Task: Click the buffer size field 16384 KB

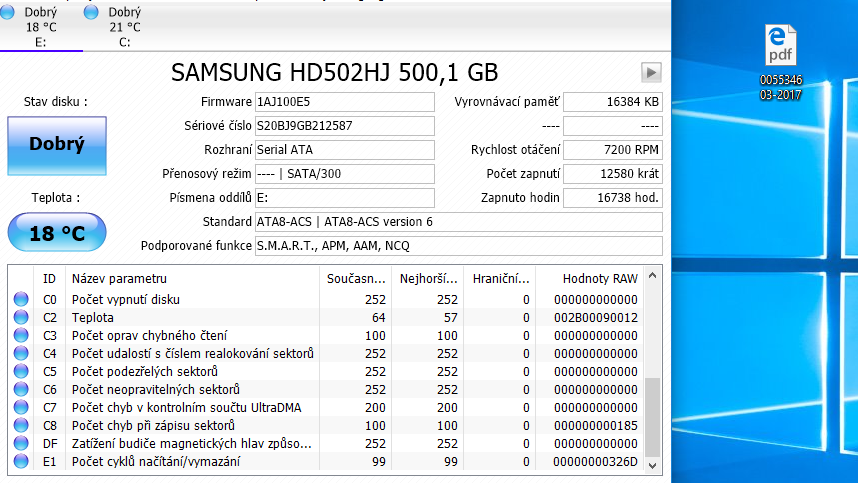Action: [x=613, y=102]
